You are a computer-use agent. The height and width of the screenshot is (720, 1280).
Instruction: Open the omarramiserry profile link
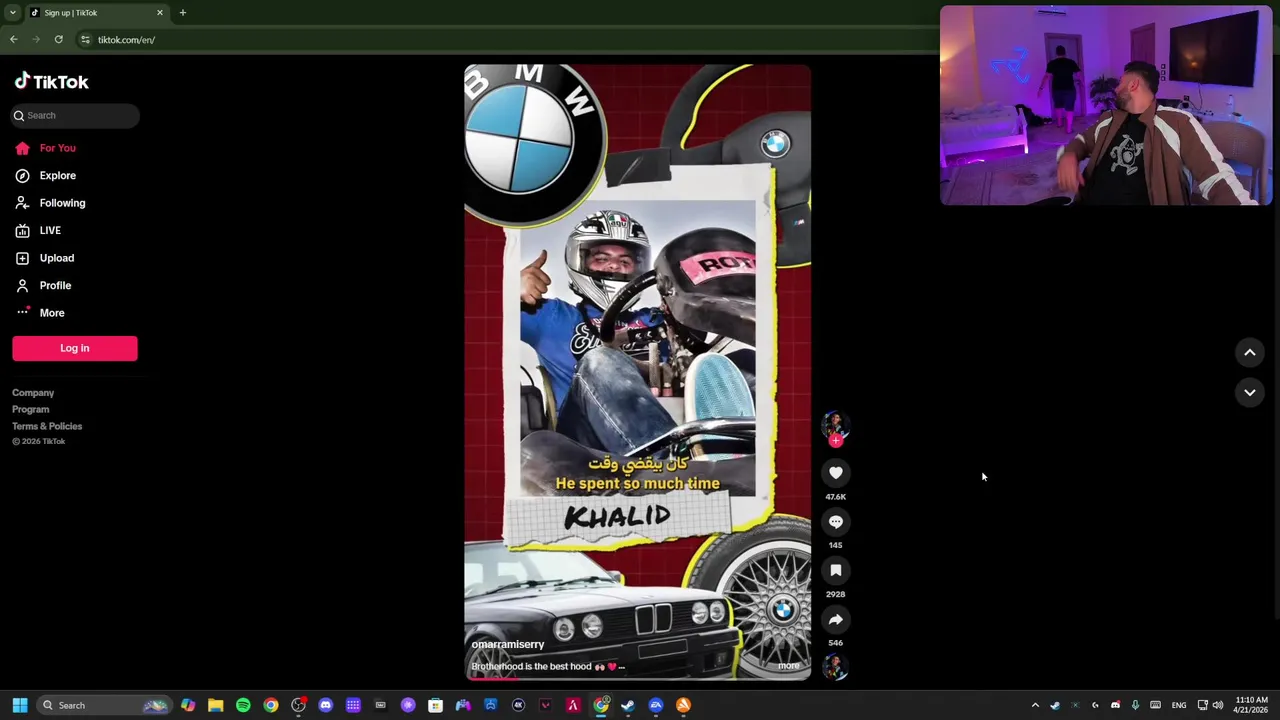(508, 645)
